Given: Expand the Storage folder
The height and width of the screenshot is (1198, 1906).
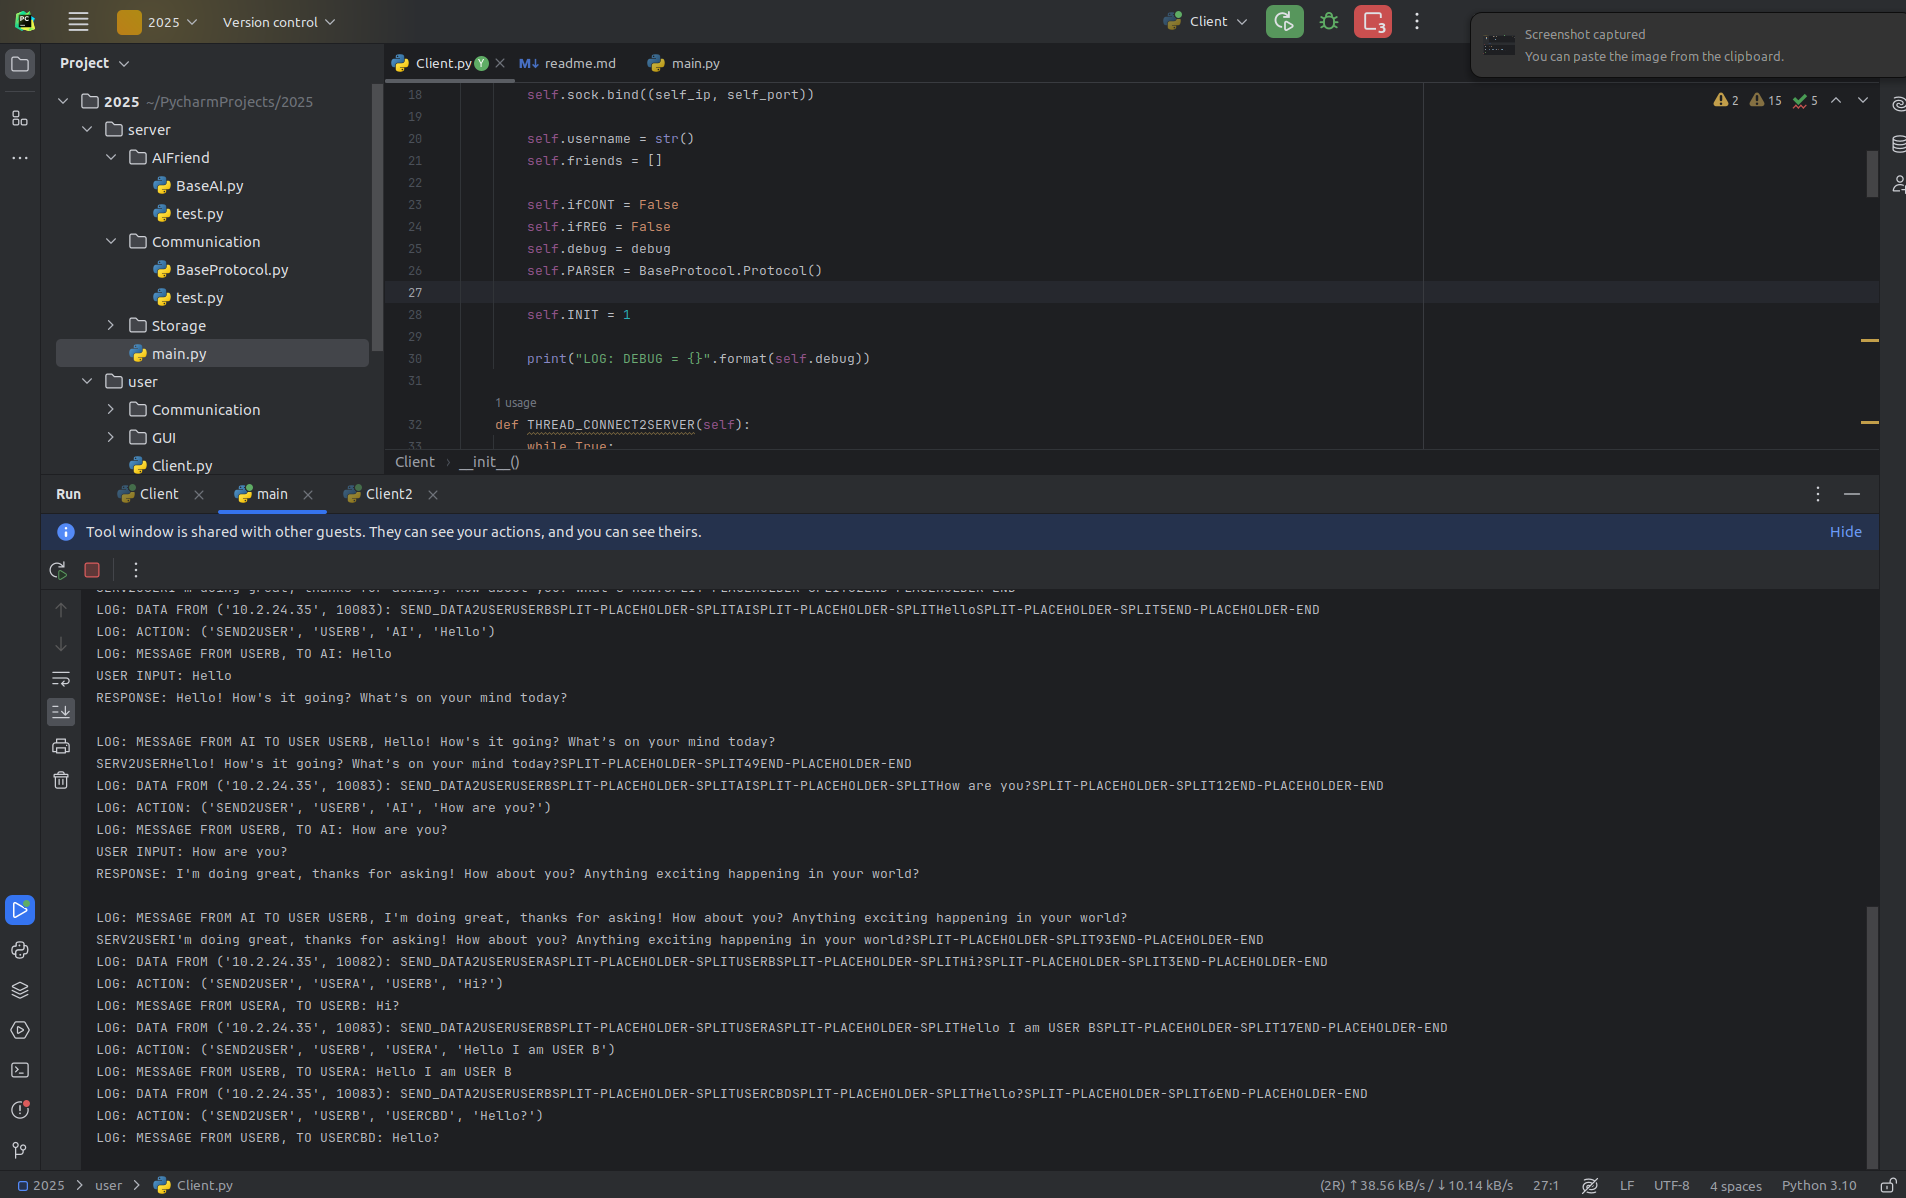Looking at the screenshot, I should click(x=111, y=325).
